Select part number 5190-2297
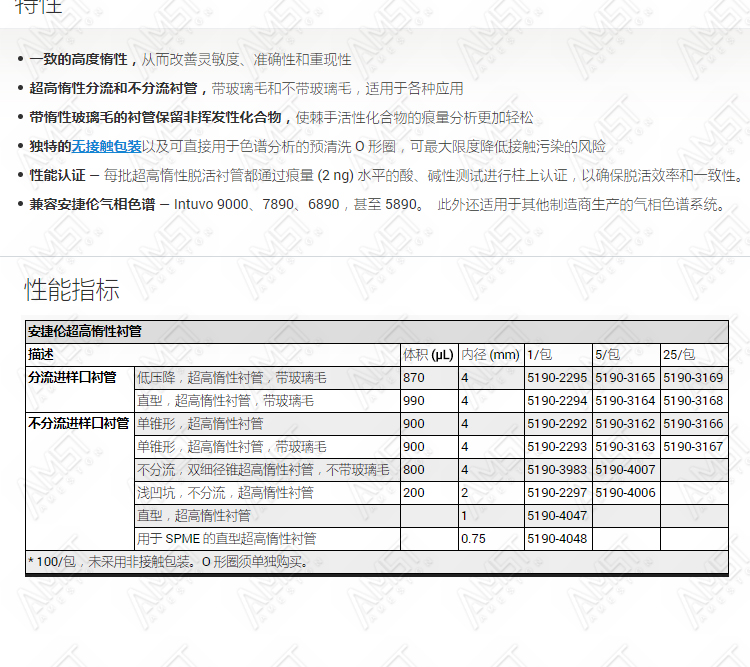The height and width of the screenshot is (667, 750). (x=557, y=493)
